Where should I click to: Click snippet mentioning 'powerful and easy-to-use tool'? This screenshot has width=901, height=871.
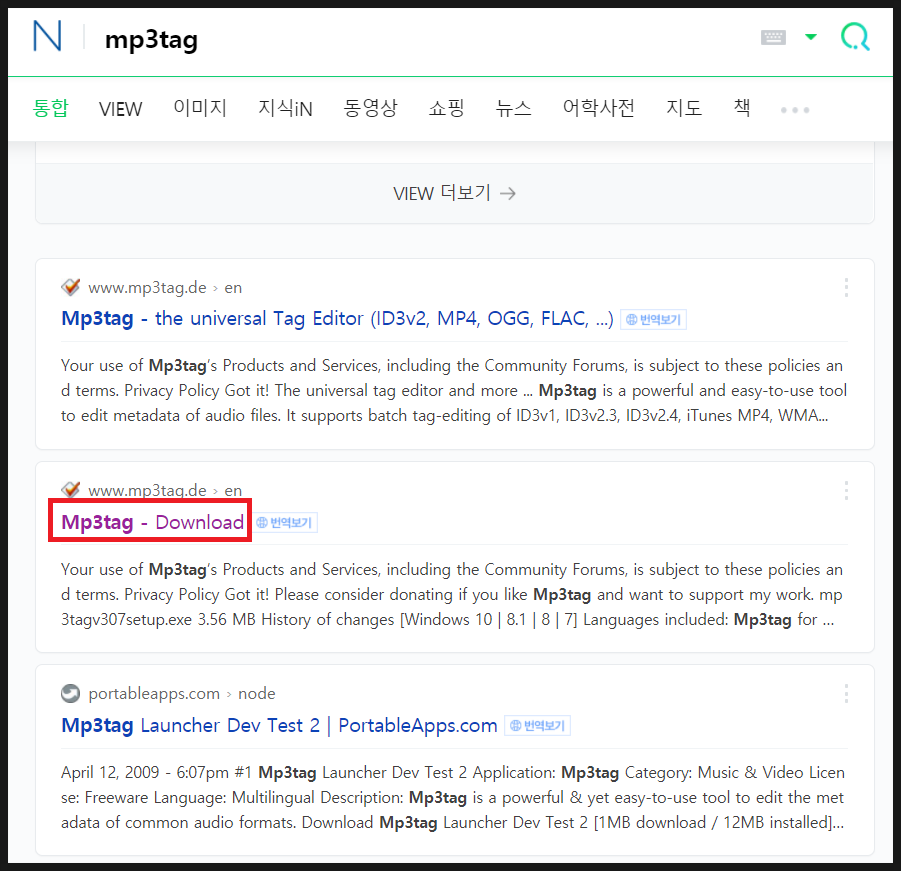pyautogui.click(x=454, y=390)
